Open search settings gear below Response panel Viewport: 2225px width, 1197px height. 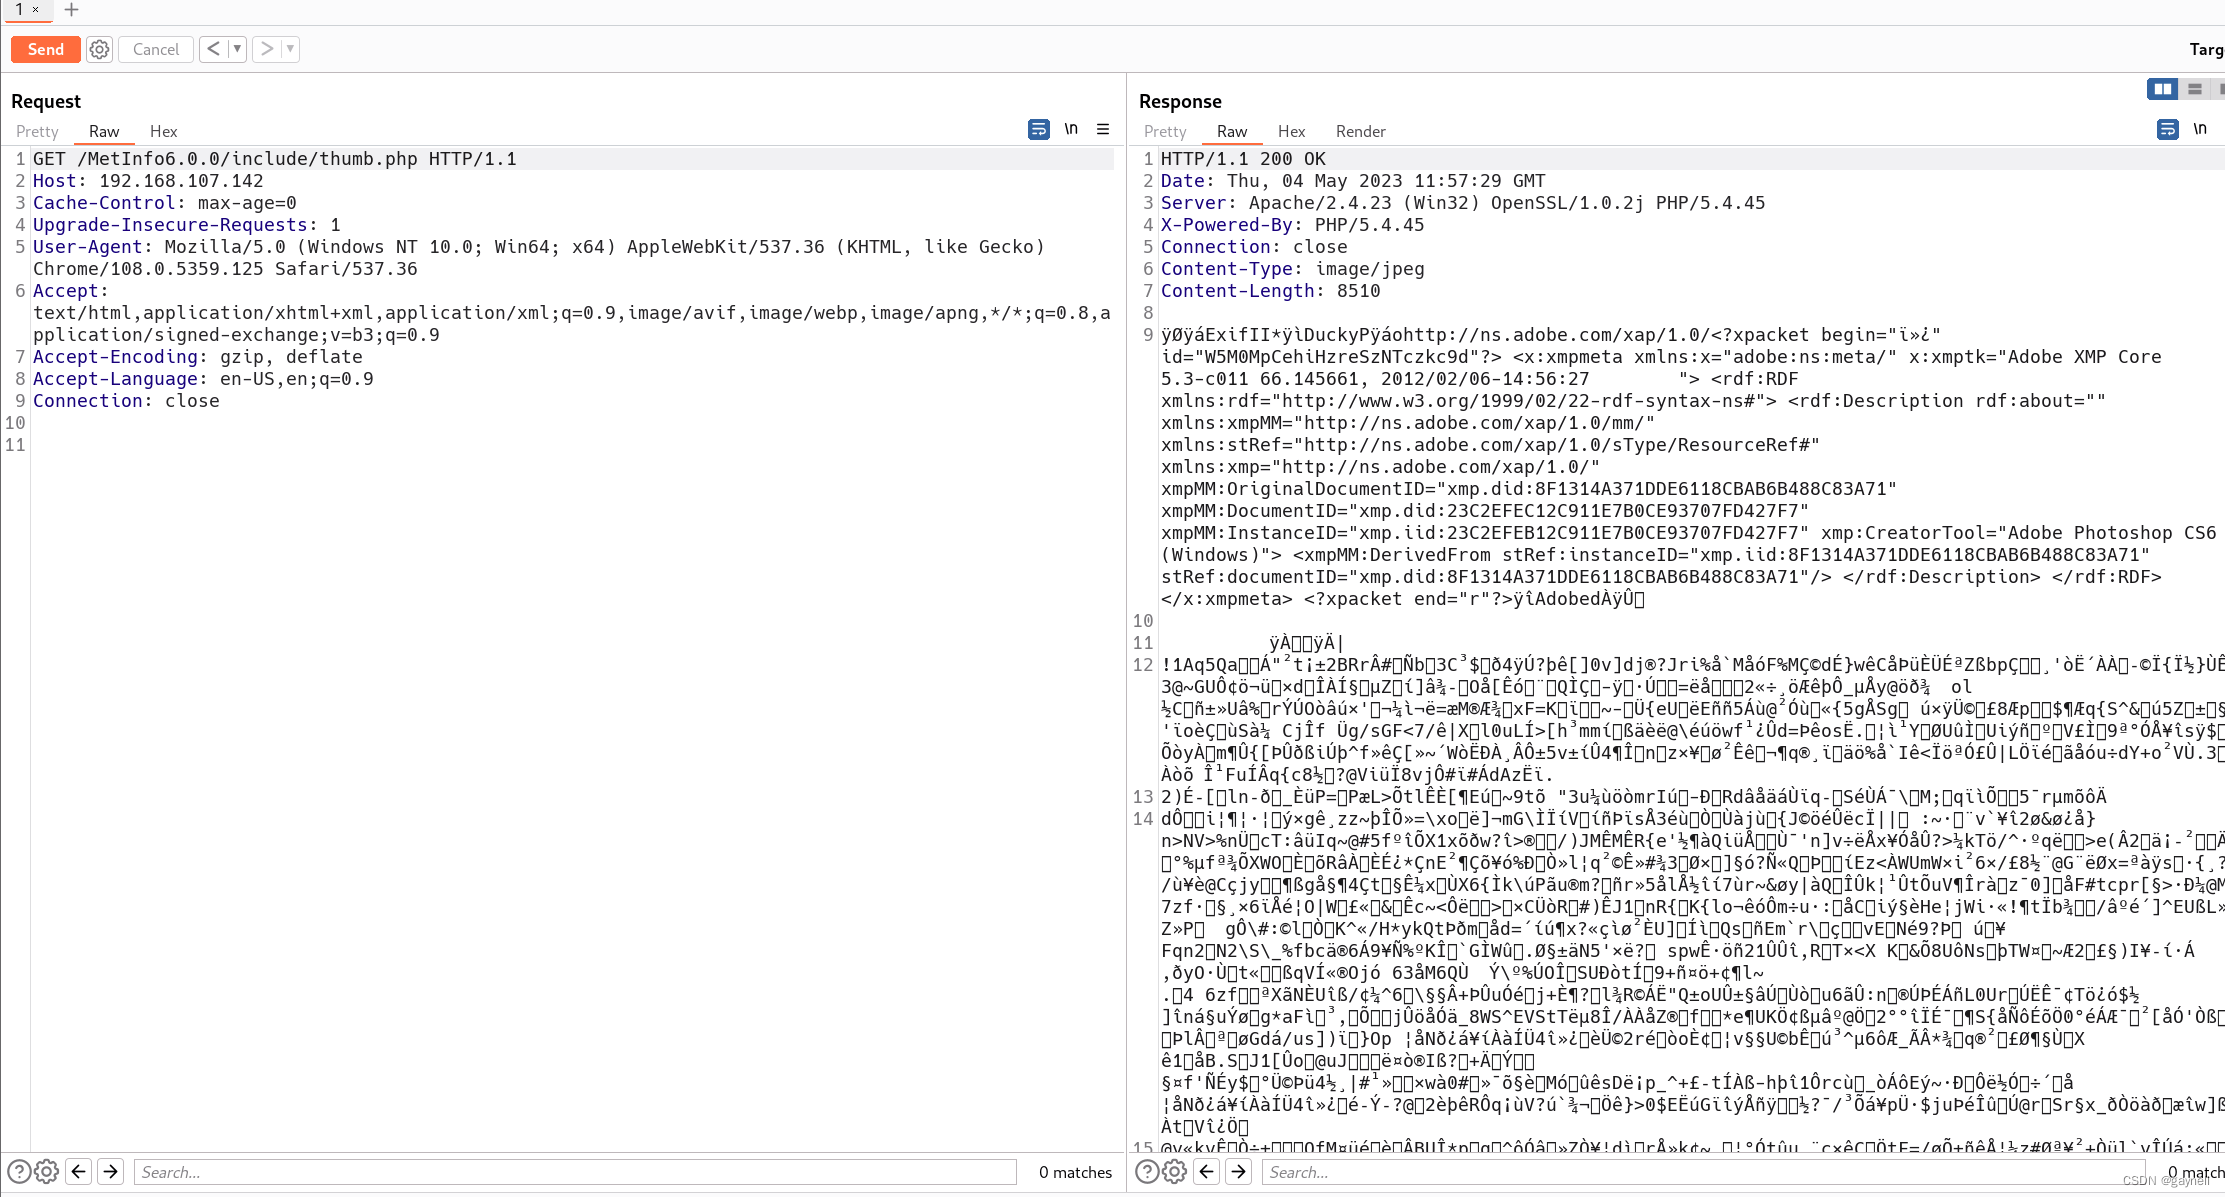click(1174, 1172)
